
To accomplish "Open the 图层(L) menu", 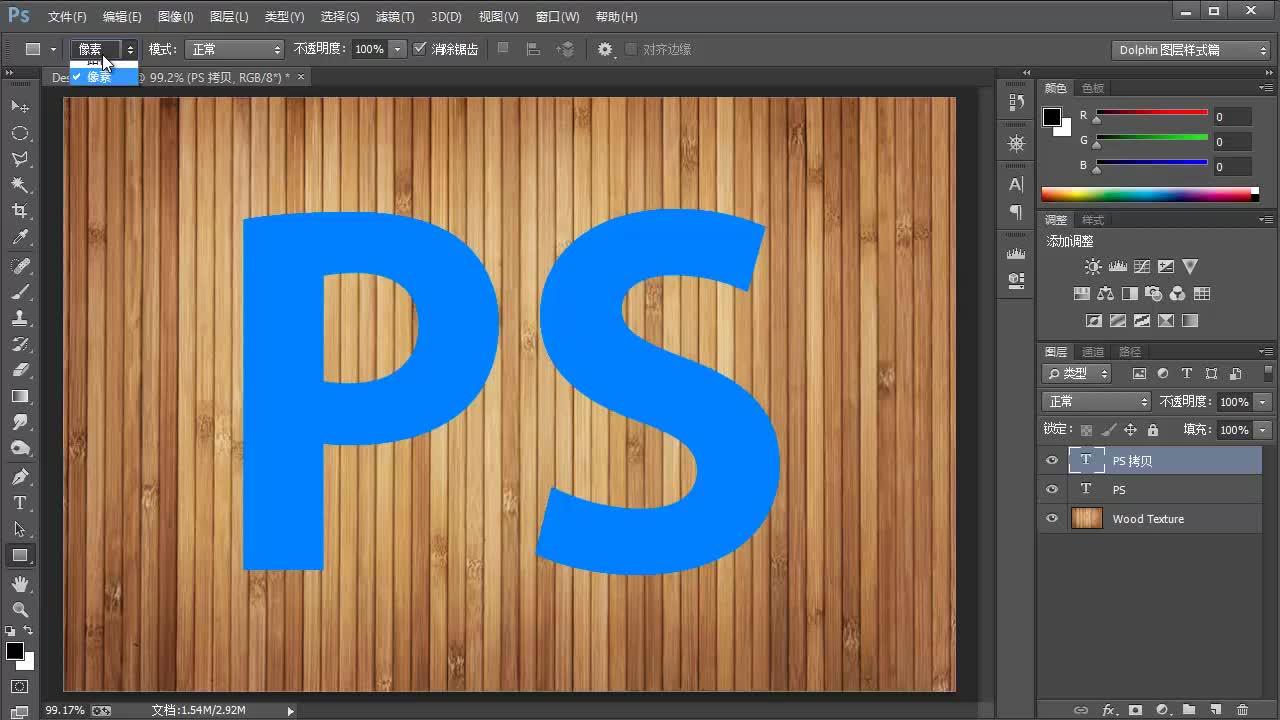I will 229,17.
